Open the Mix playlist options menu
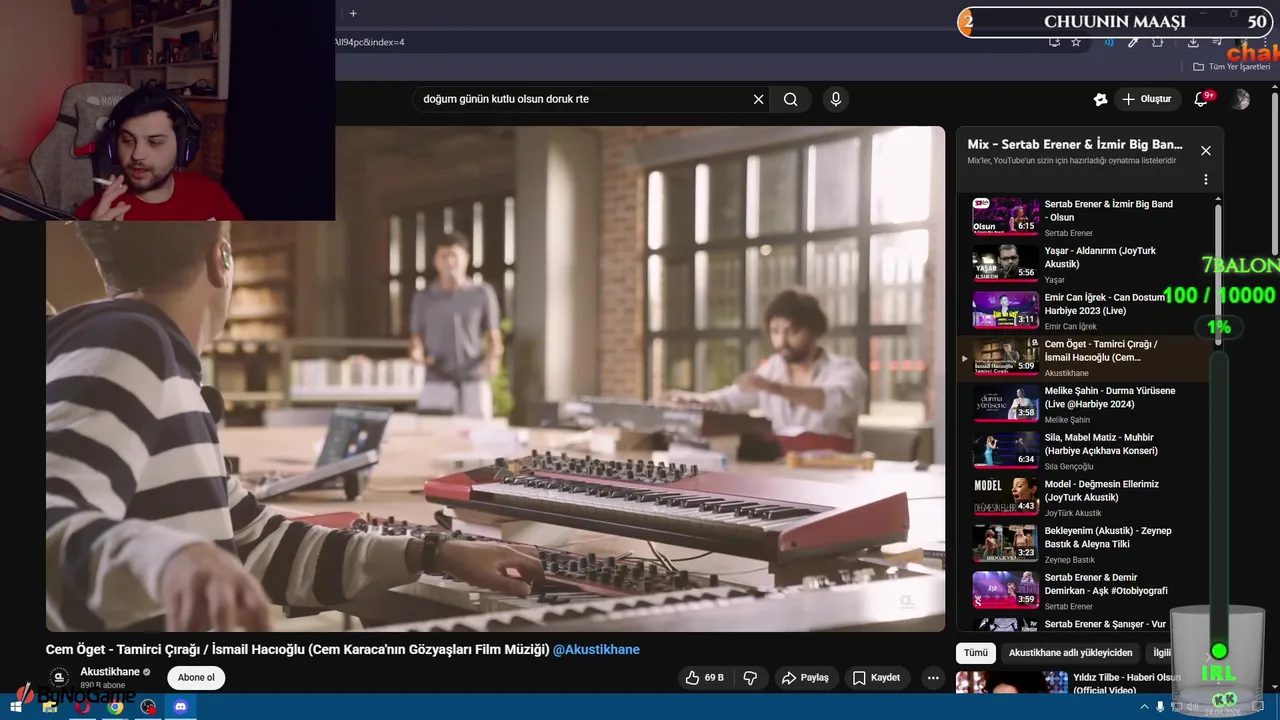 [1206, 180]
